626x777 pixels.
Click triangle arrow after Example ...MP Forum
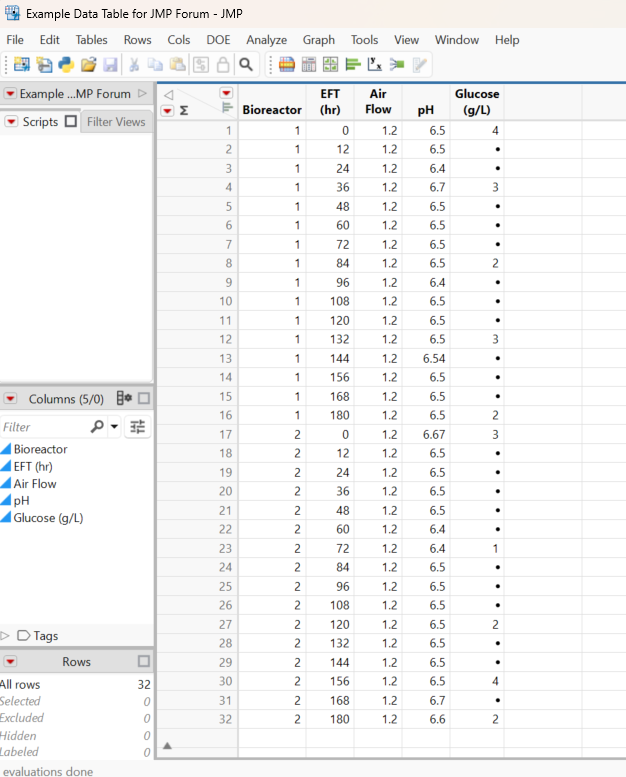click(x=142, y=93)
